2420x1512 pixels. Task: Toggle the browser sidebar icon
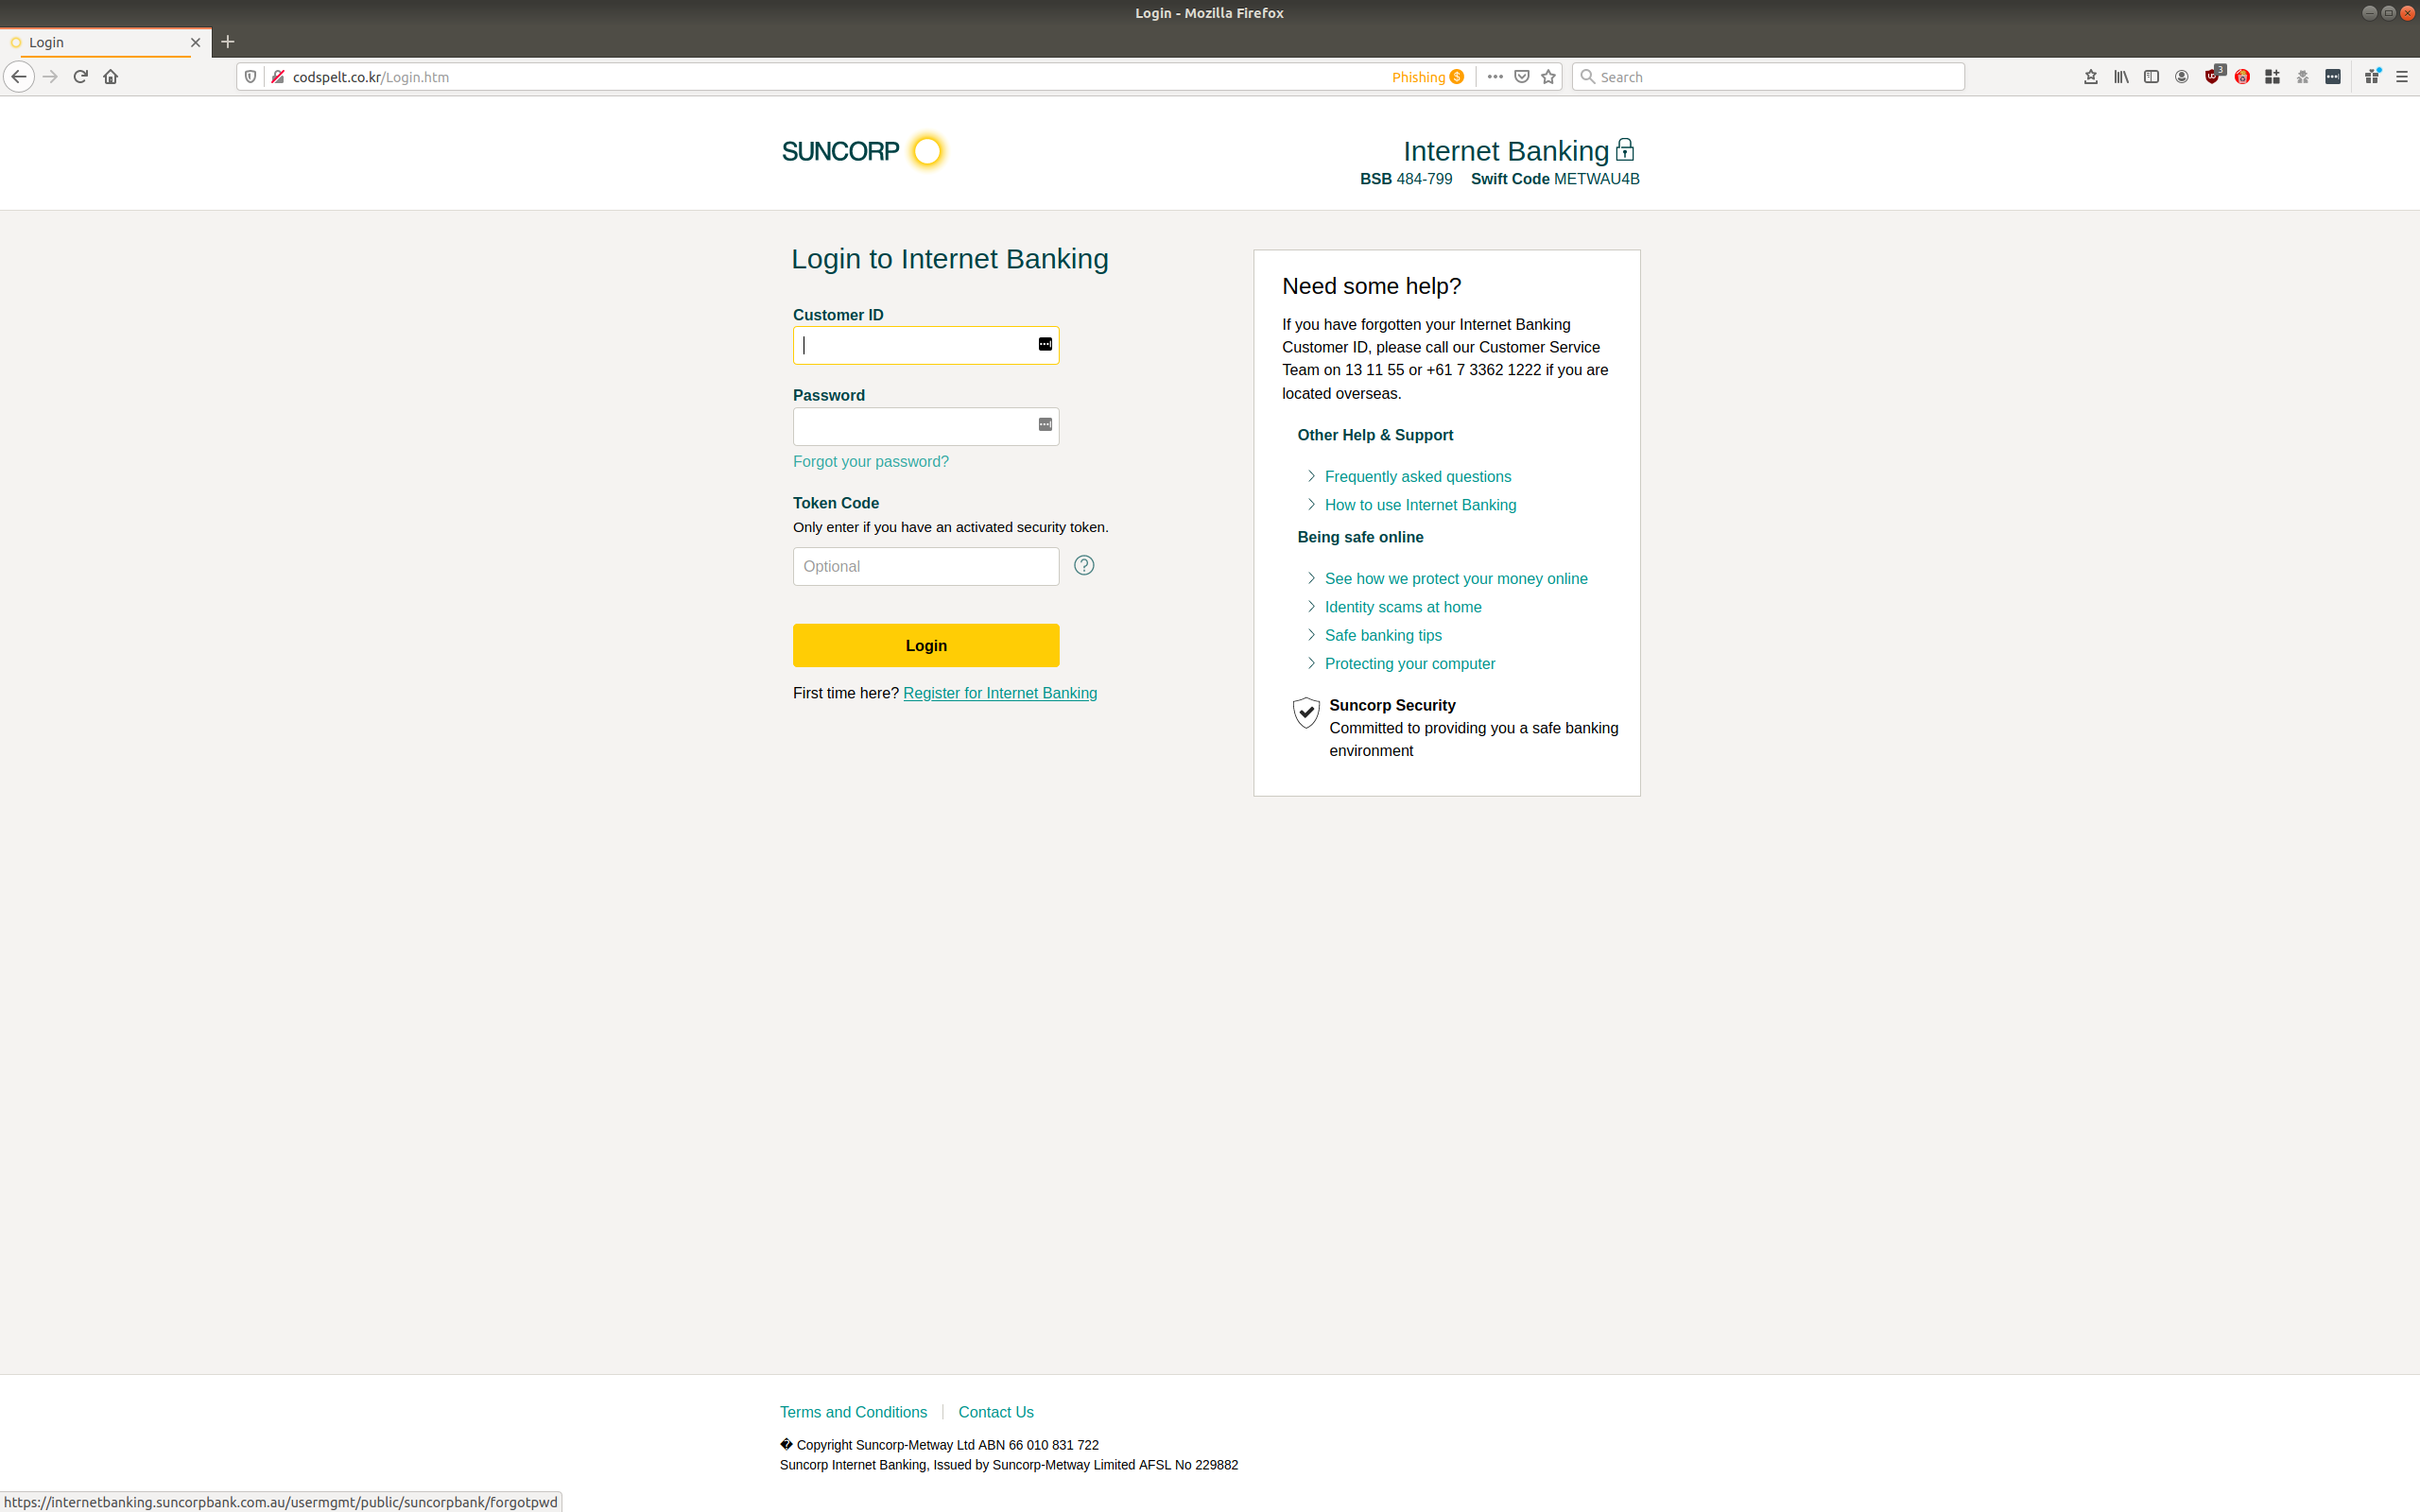pos(2151,76)
